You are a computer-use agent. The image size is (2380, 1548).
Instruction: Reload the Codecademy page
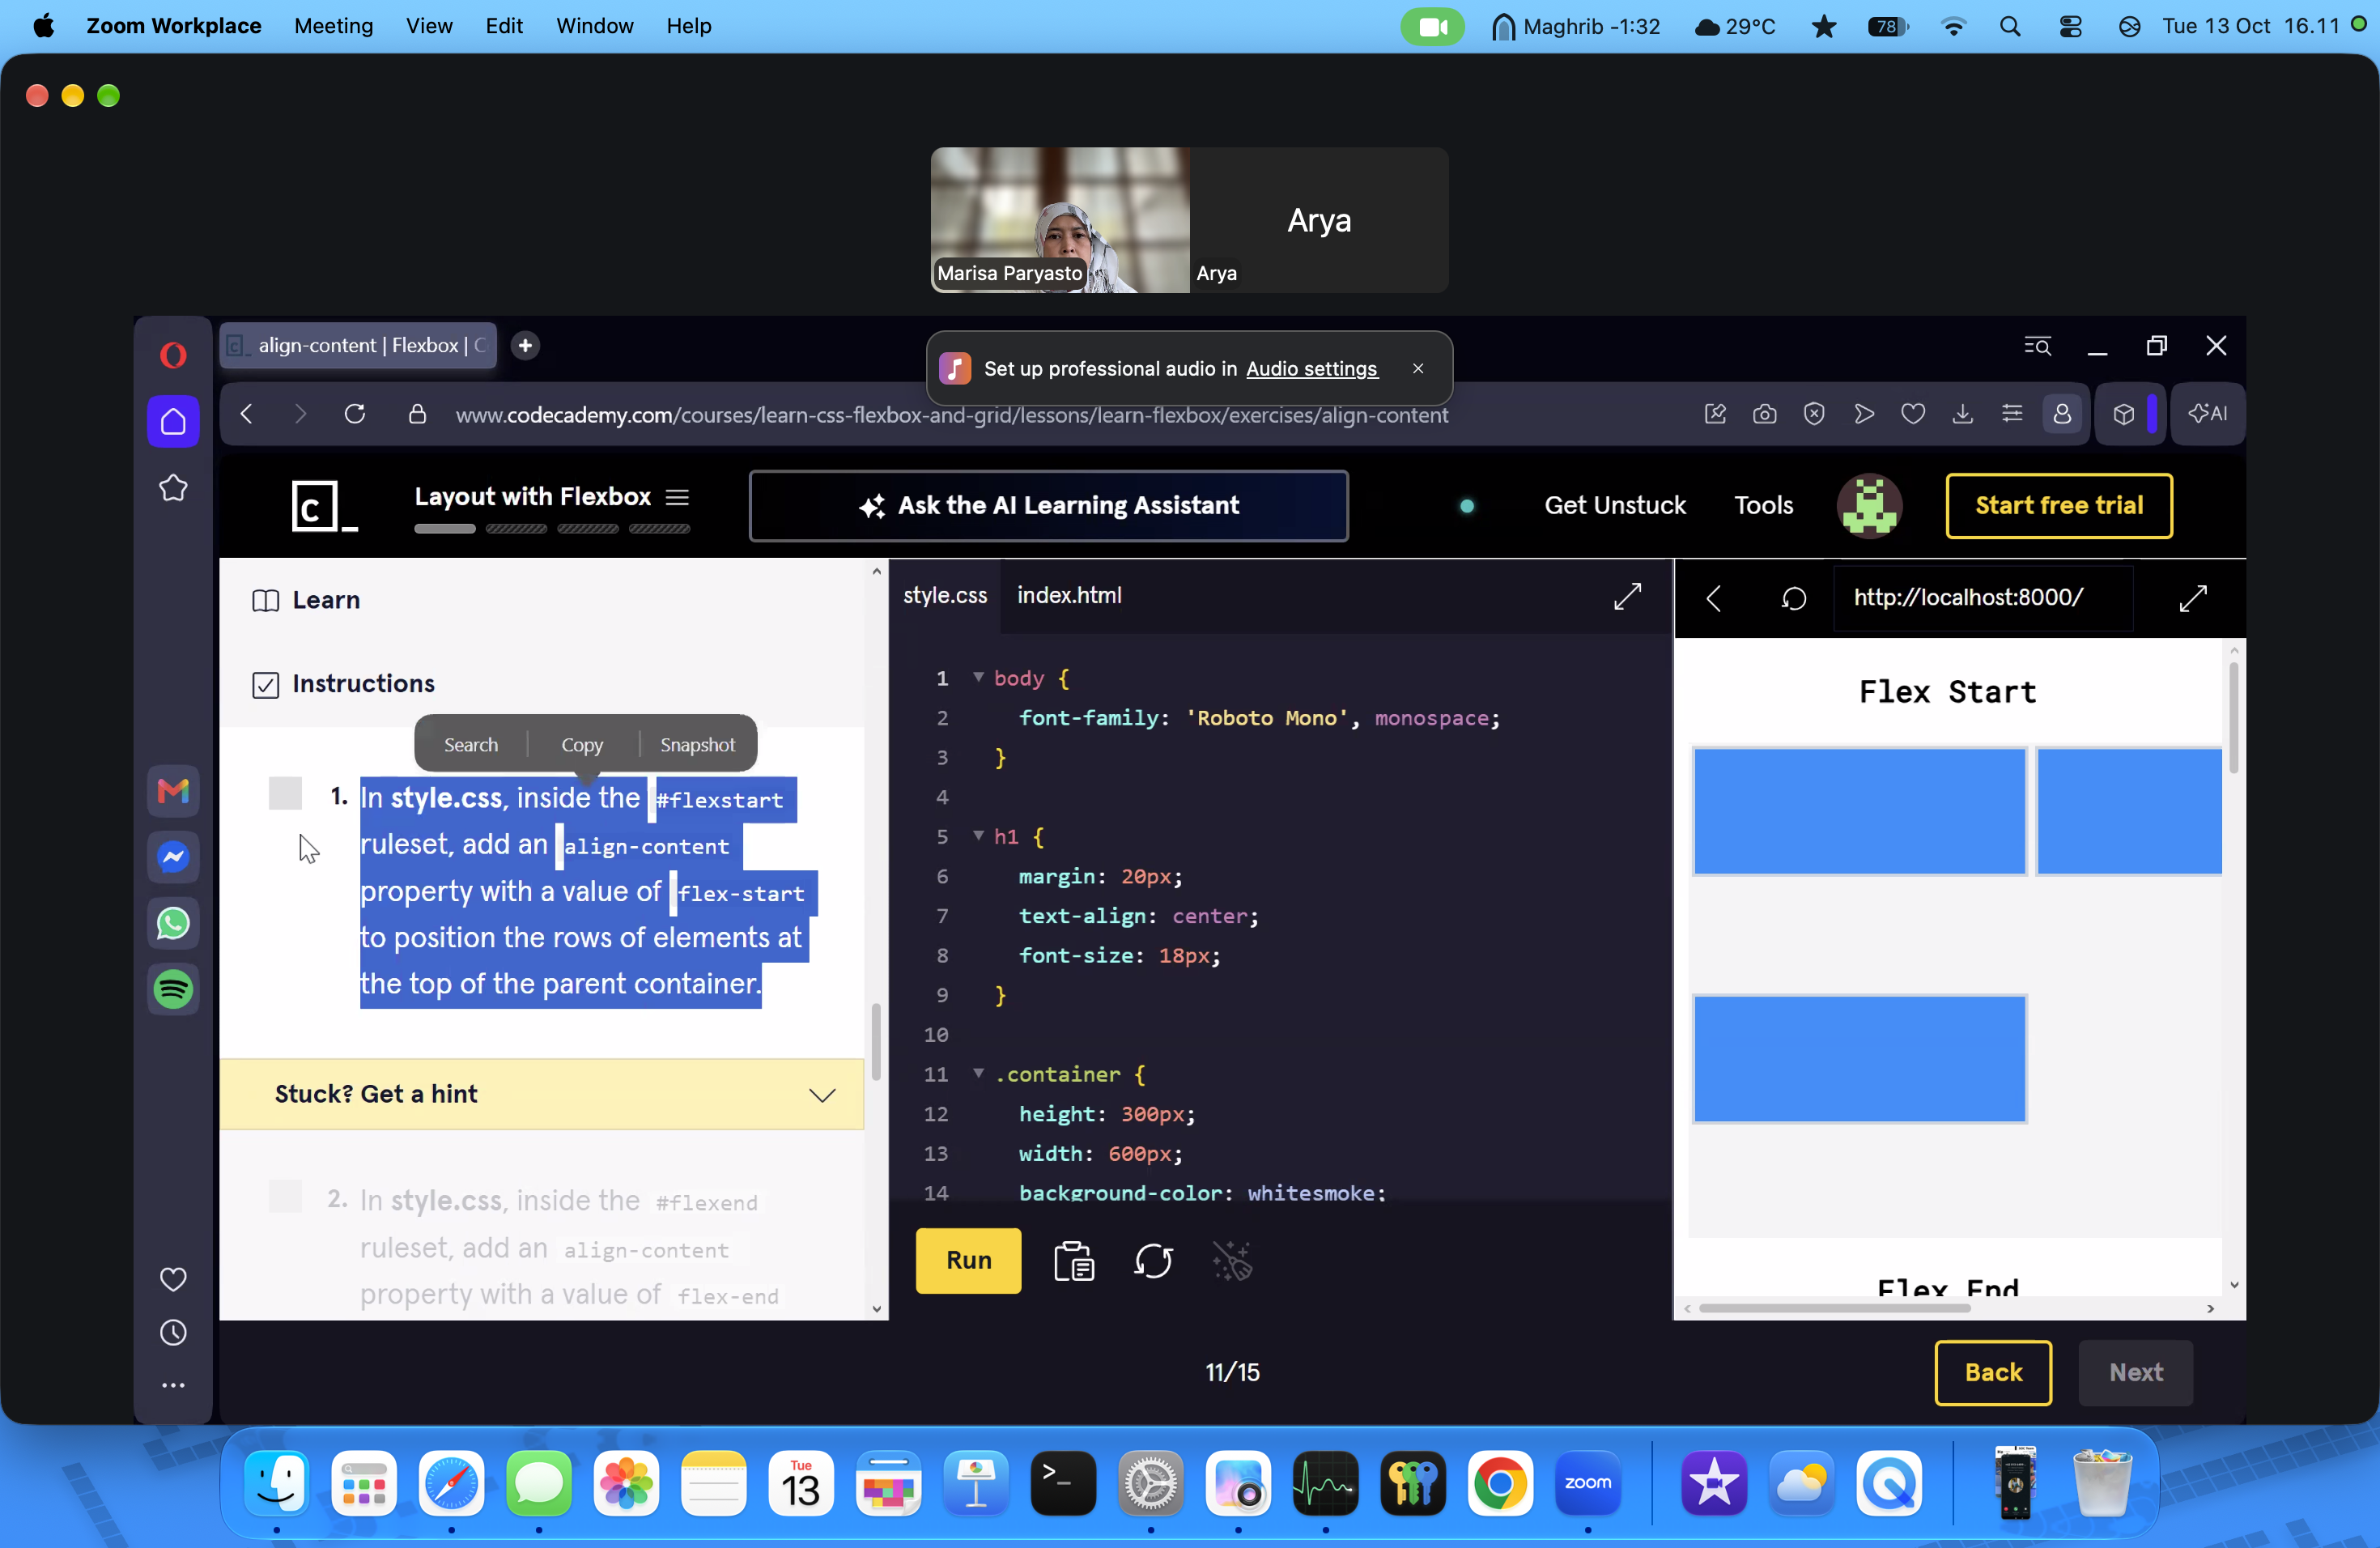(355, 414)
